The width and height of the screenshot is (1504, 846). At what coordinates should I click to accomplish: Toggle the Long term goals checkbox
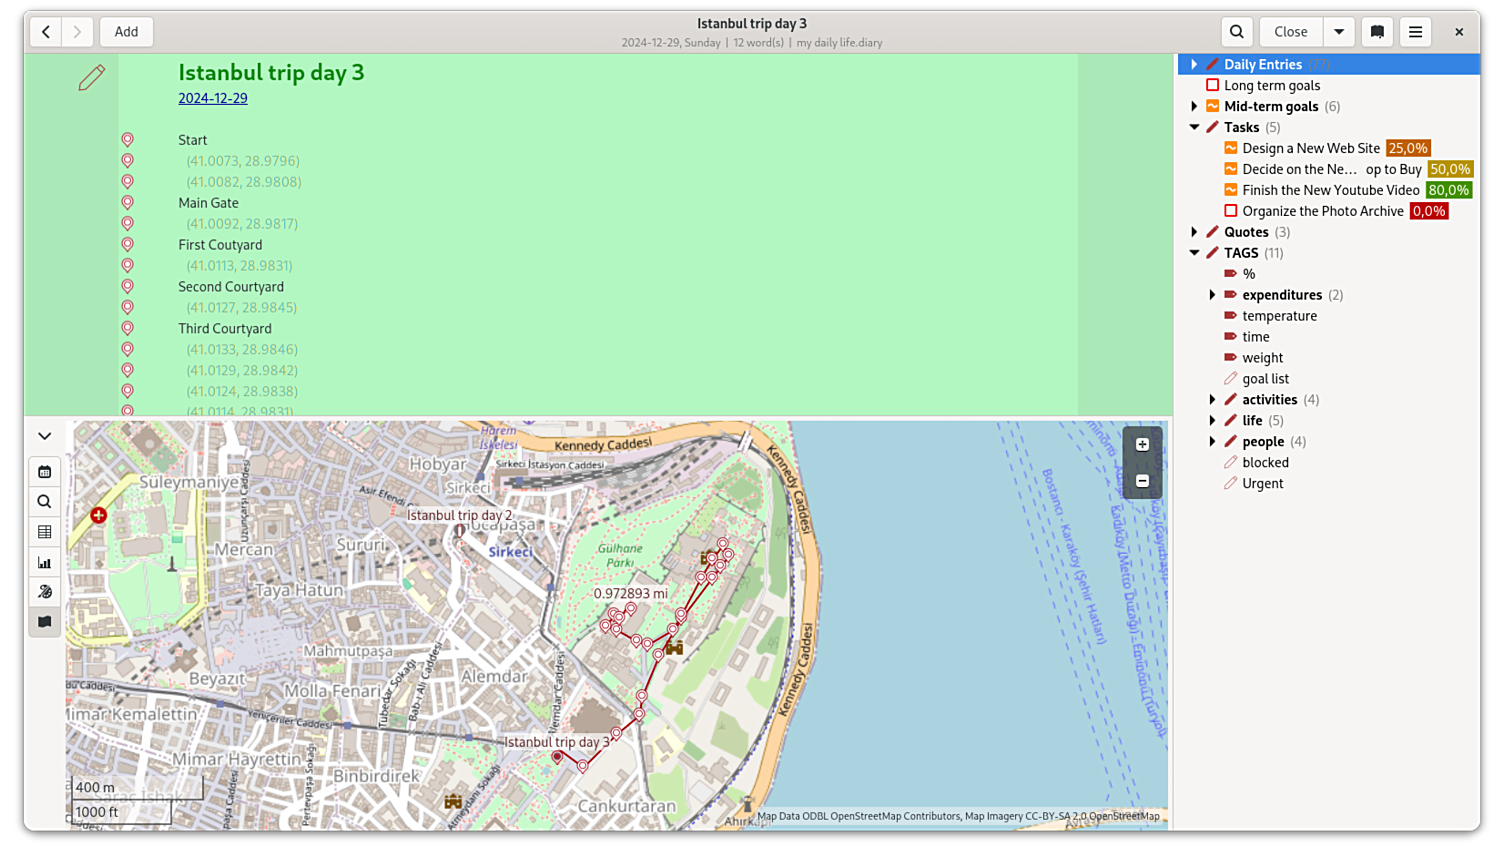[1212, 86]
